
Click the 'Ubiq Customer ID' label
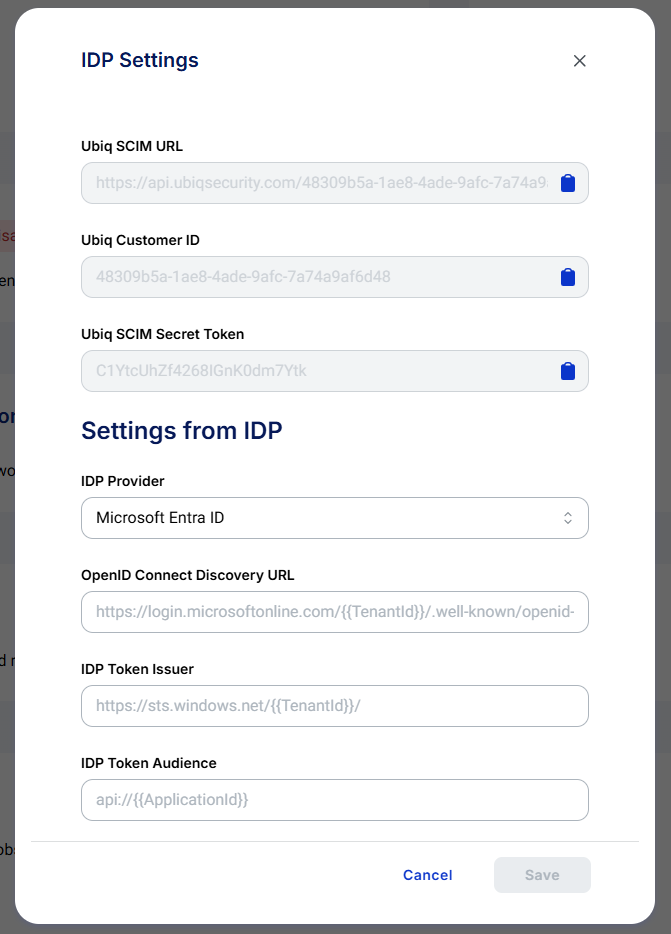(x=141, y=241)
